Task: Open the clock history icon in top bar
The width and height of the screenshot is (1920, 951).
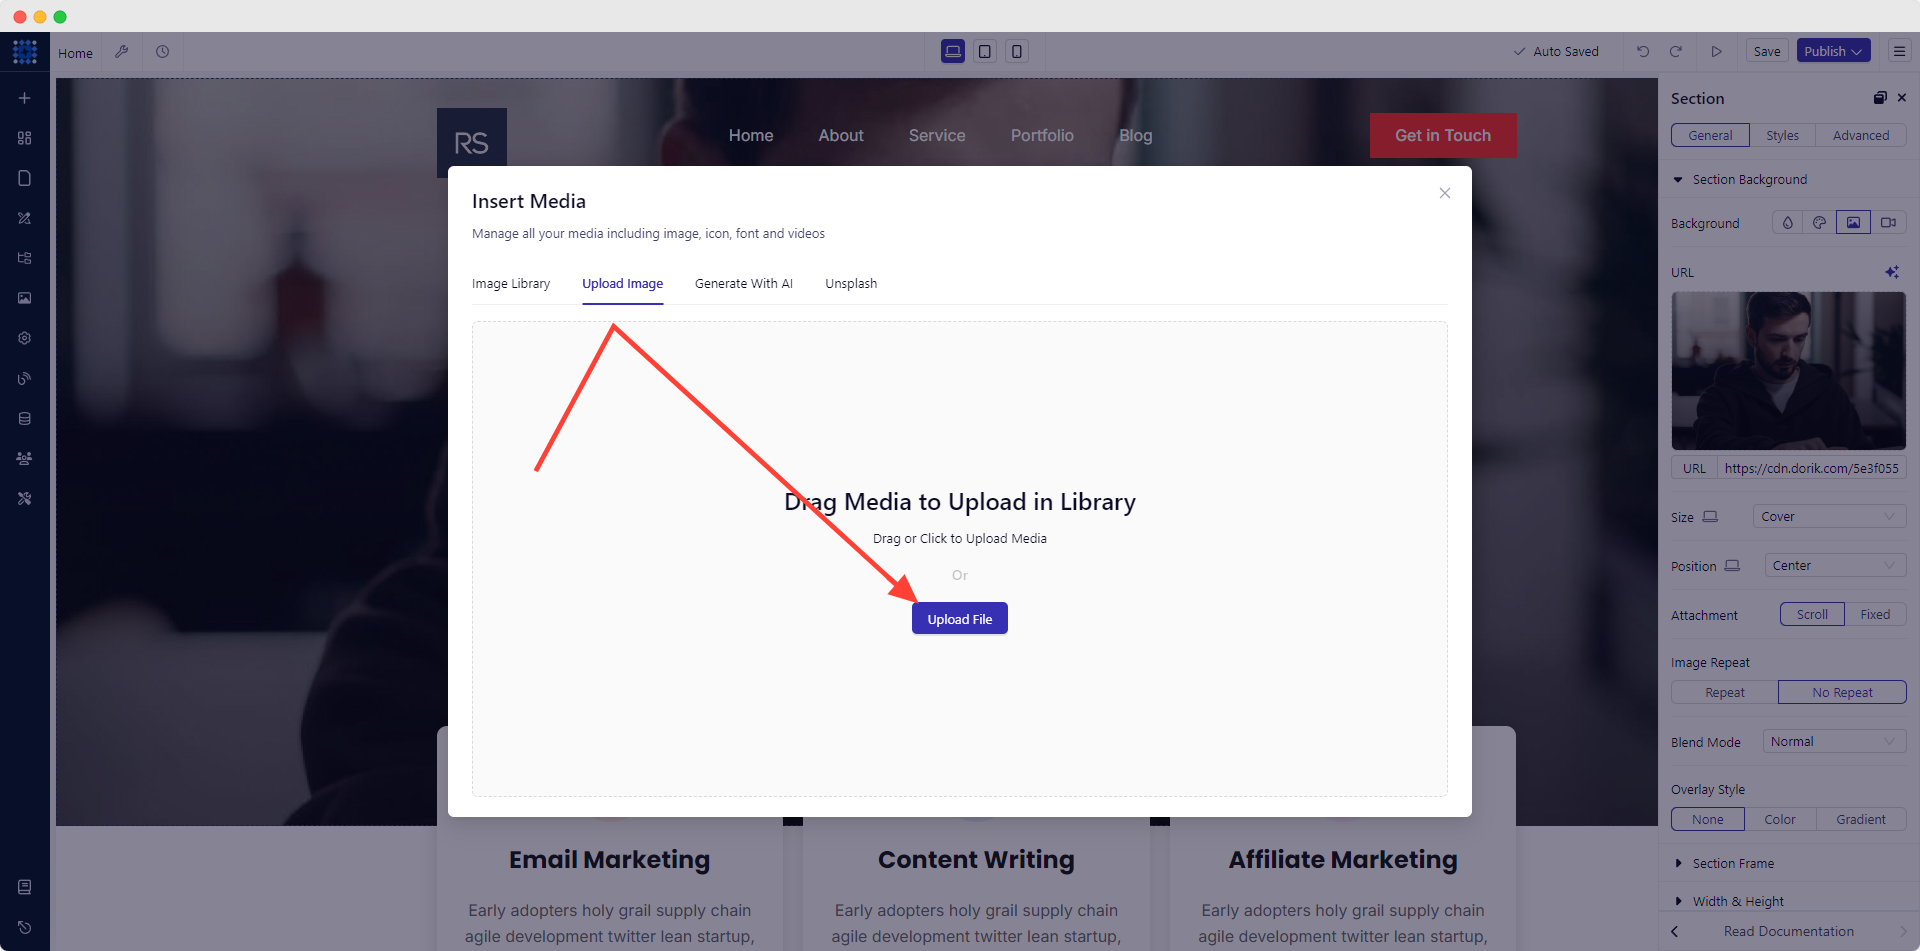Action: coord(162,52)
